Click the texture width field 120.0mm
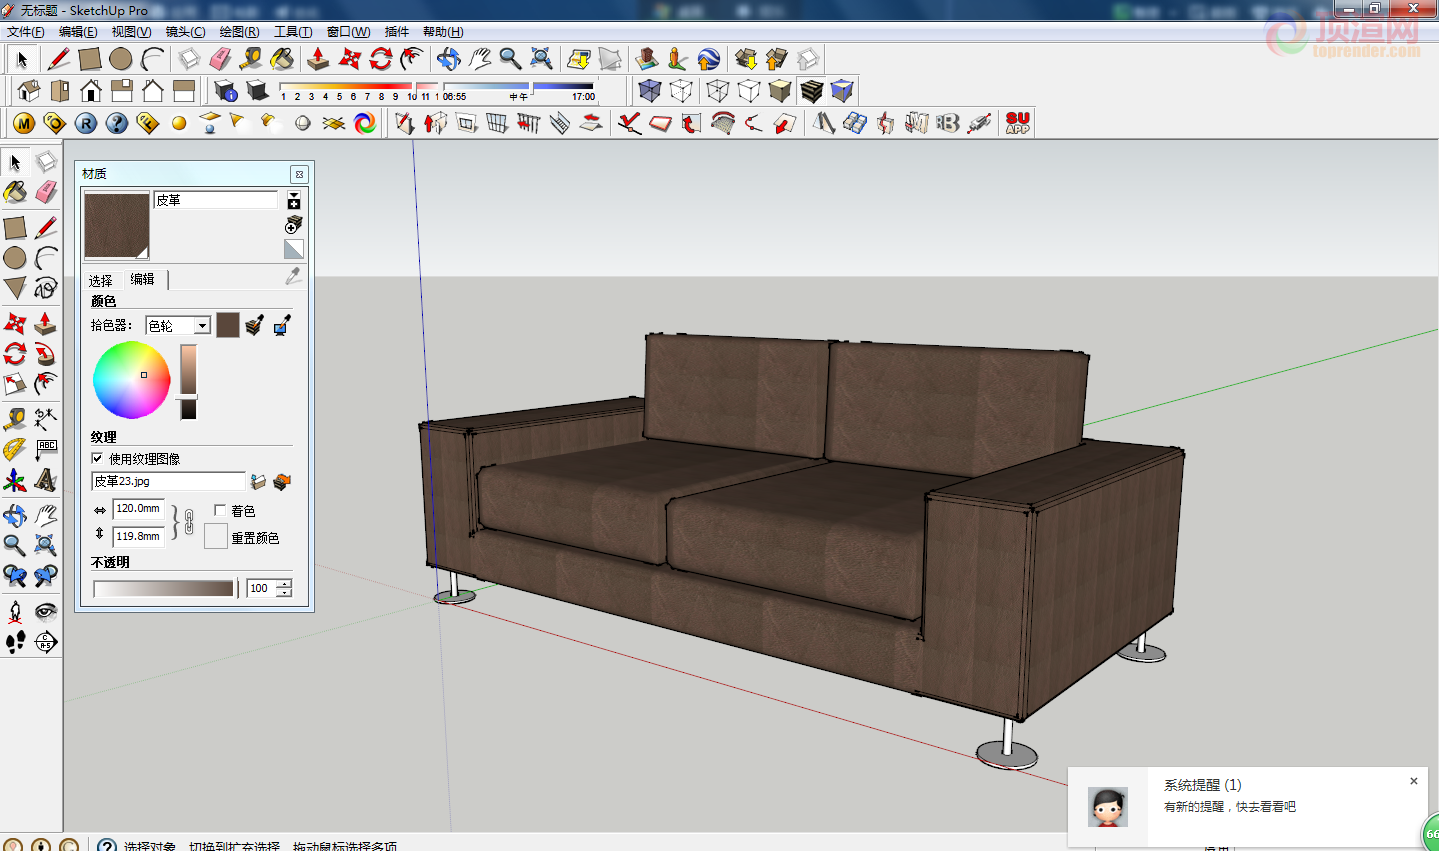The height and width of the screenshot is (851, 1439). (x=138, y=509)
